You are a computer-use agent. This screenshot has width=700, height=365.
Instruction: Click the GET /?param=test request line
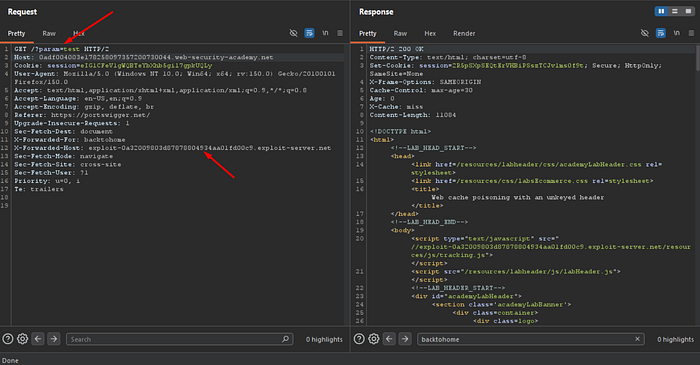[62, 49]
